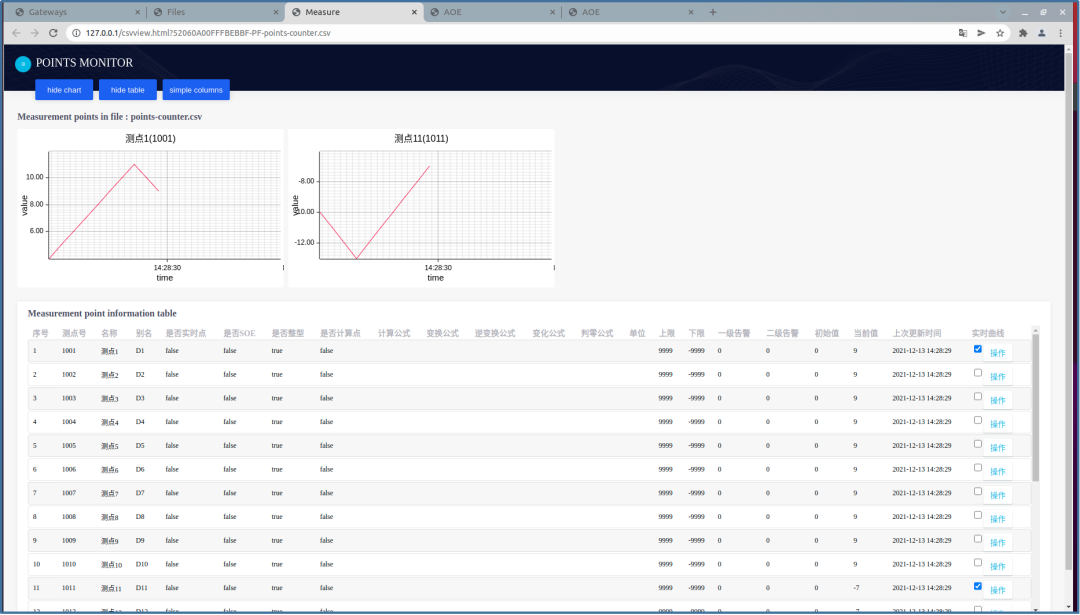Click the 实时曲线 column header
Screen dimensions: 1080x615
988,333
